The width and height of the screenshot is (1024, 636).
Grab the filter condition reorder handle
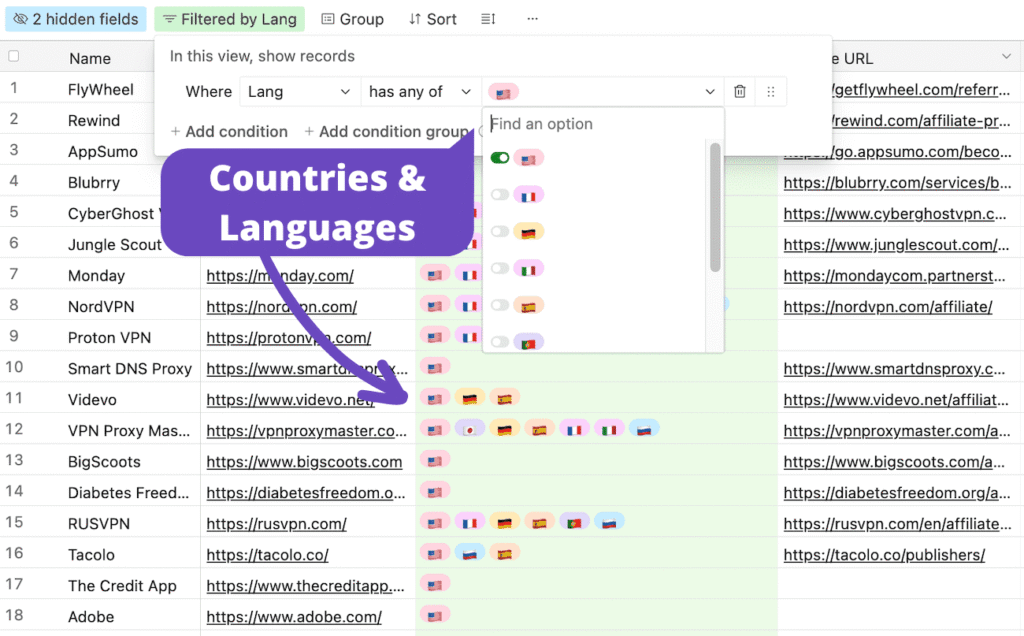[x=771, y=91]
